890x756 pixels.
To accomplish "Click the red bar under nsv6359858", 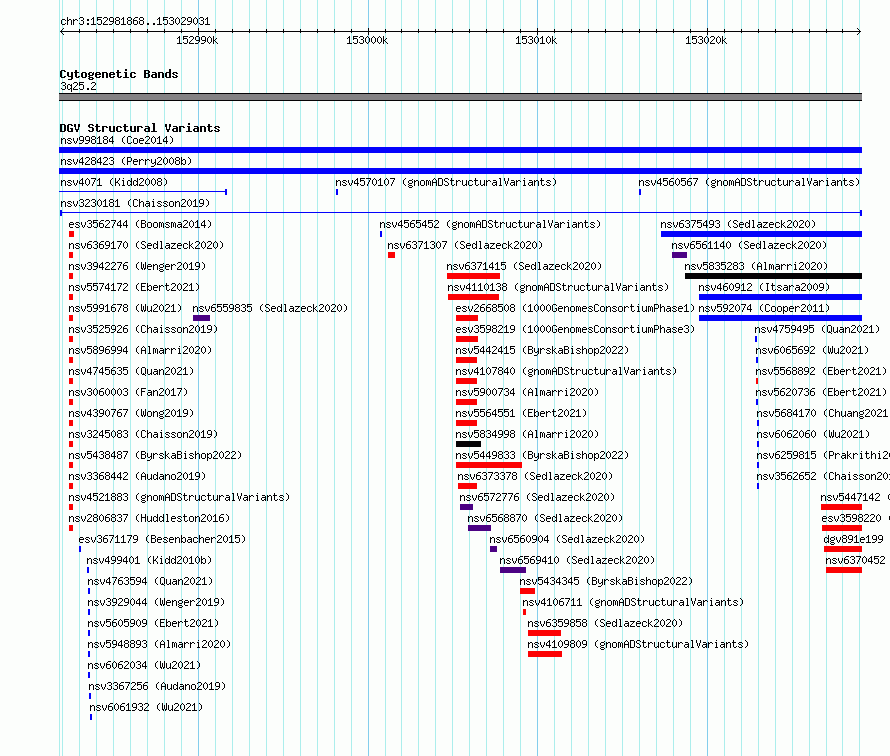I will [x=544, y=633].
